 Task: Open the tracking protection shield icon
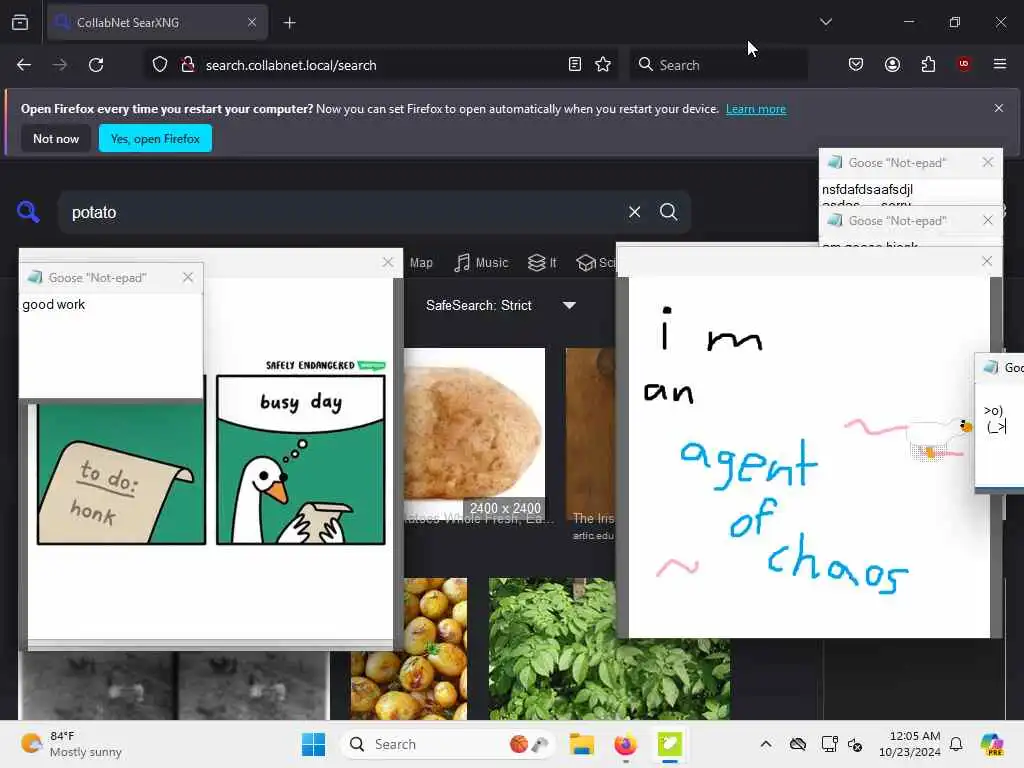point(160,65)
